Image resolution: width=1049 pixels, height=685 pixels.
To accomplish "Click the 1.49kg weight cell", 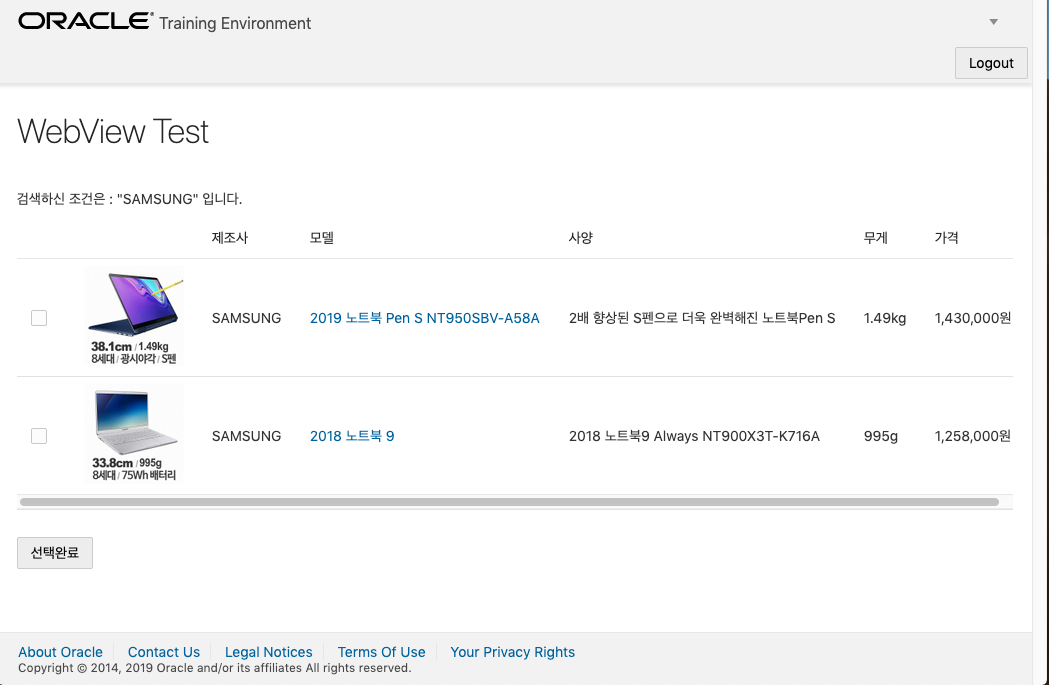I will click(884, 318).
